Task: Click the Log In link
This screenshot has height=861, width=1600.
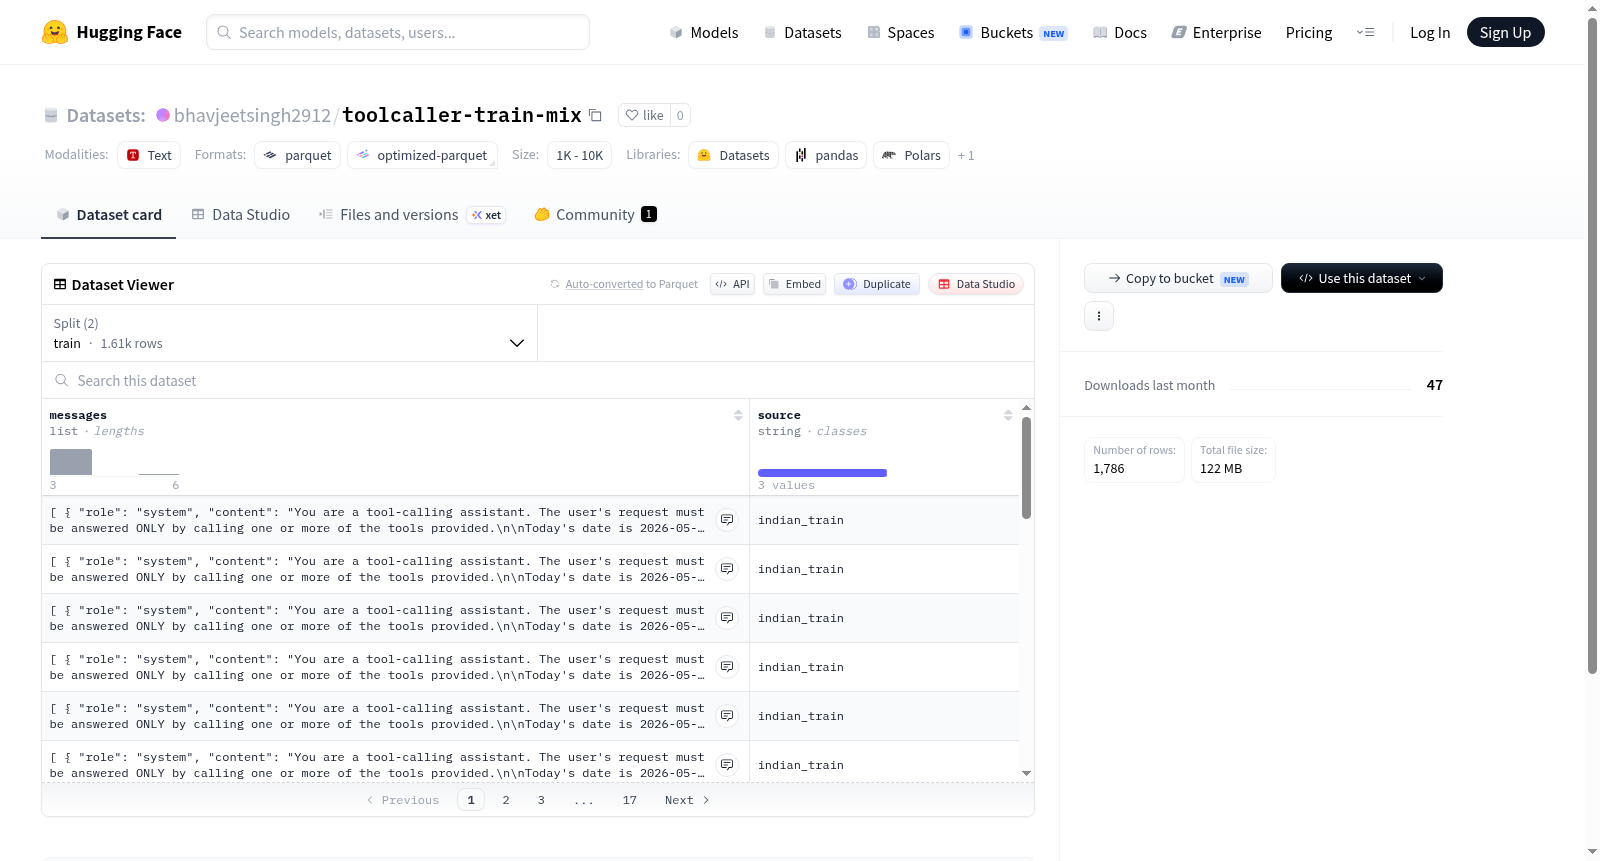Action: pyautogui.click(x=1430, y=32)
